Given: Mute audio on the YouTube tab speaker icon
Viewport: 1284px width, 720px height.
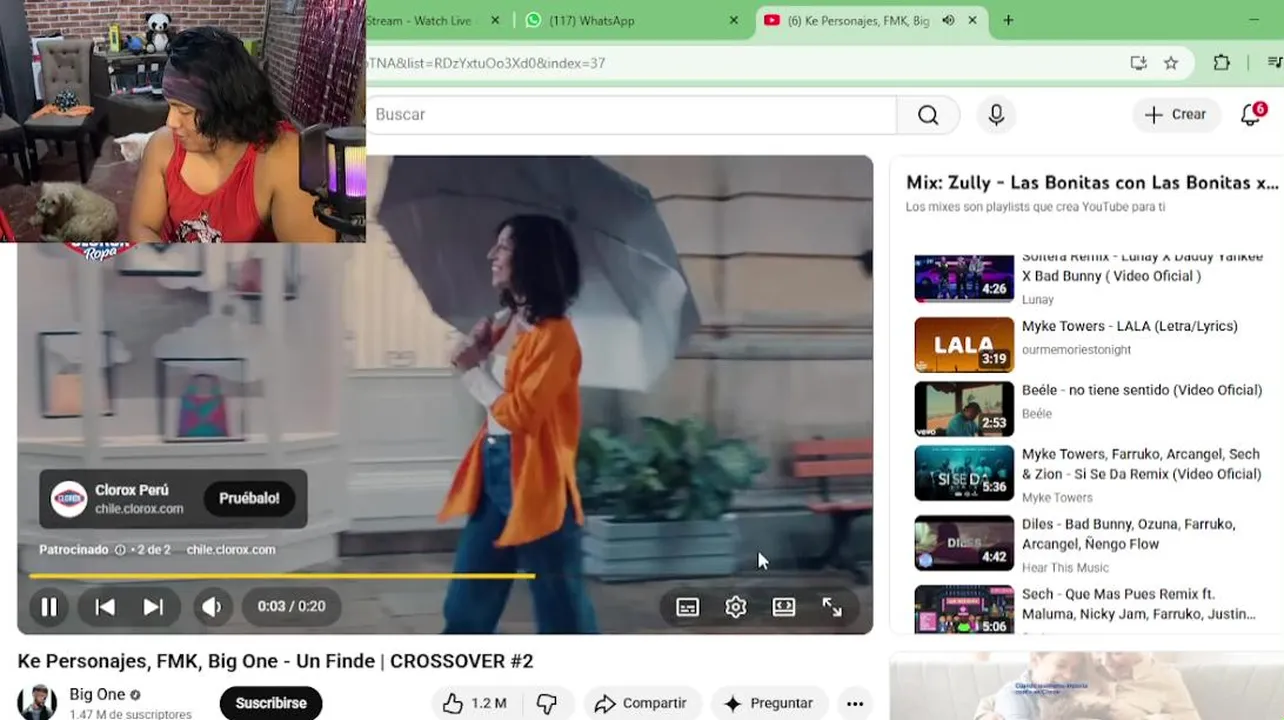Looking at the screenshot, I should tap(948, 20).
